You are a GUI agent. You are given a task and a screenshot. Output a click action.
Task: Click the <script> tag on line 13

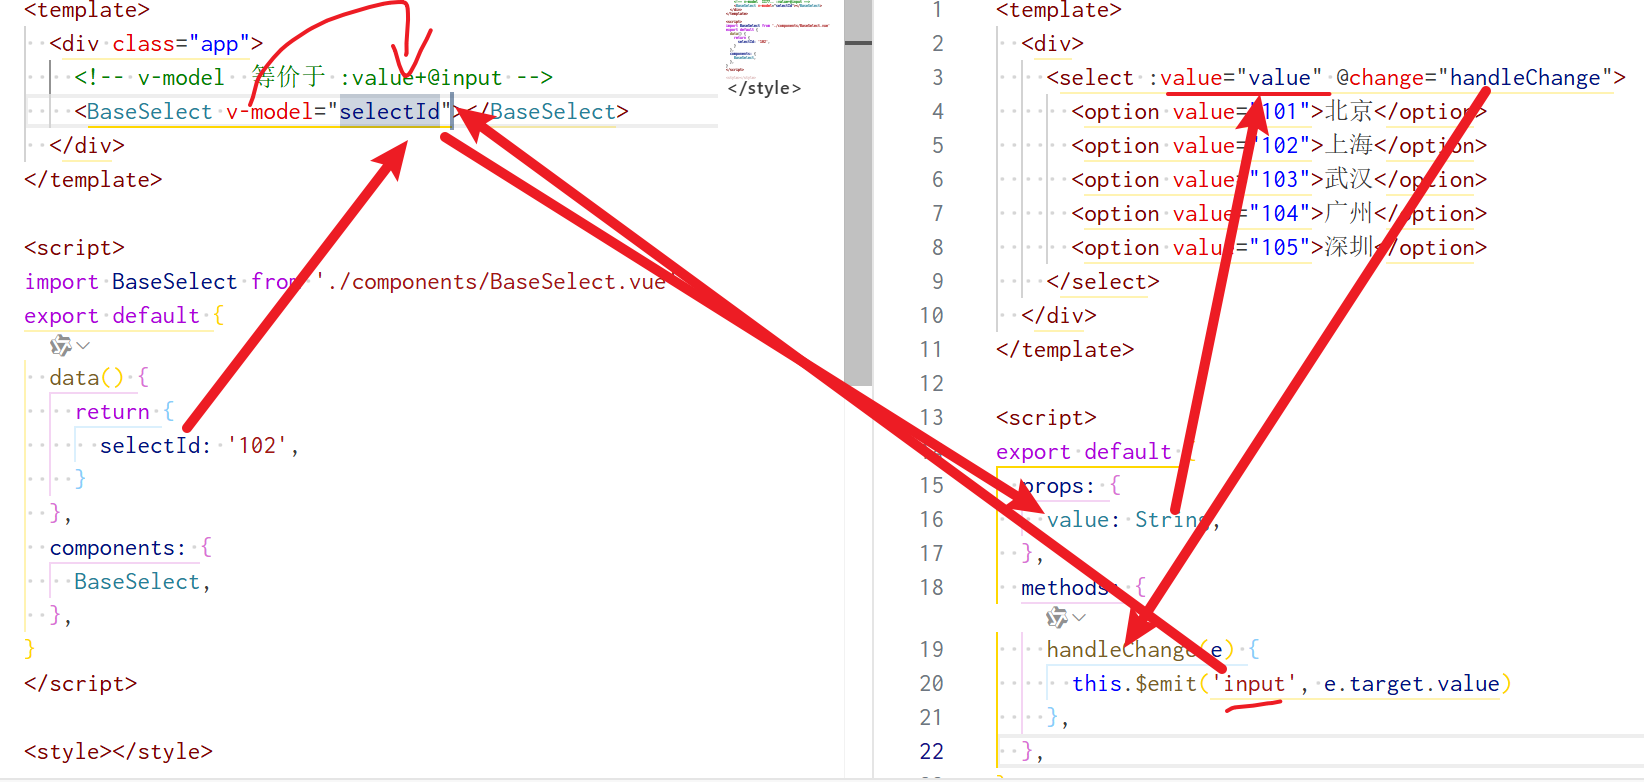pyautogui.click(x=1046, y=417)
